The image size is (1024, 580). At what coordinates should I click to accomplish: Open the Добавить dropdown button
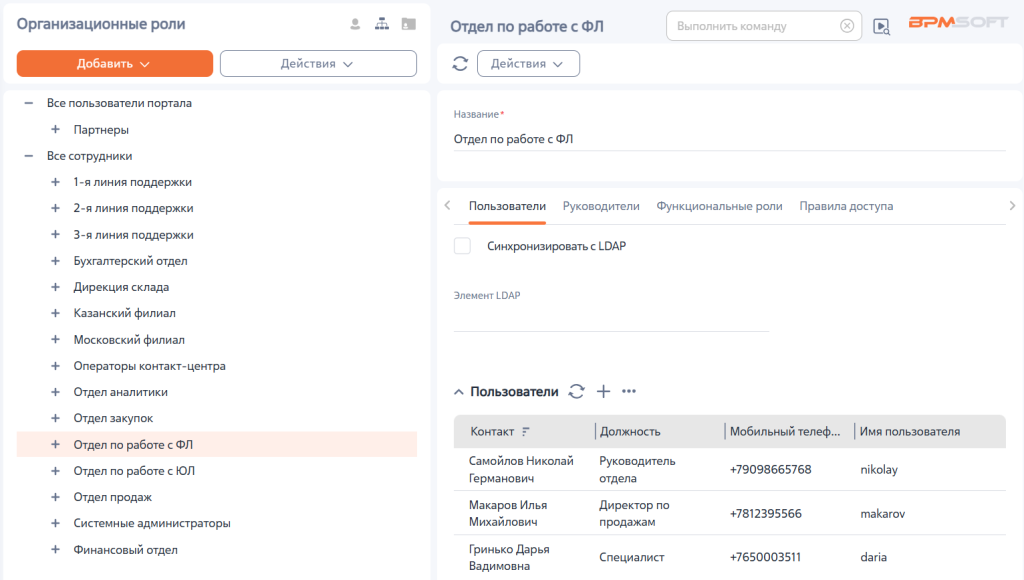(x=115, y=63)
